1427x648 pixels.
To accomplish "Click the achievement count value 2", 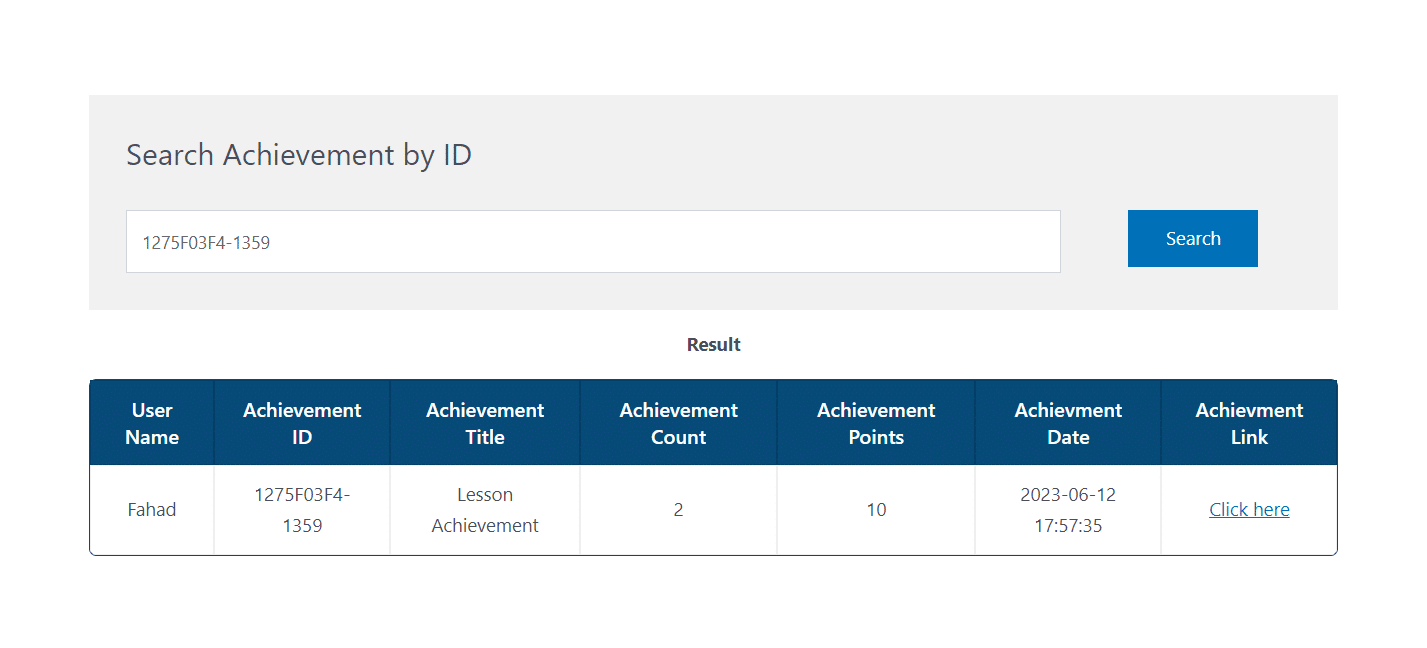I will [678, 510].
